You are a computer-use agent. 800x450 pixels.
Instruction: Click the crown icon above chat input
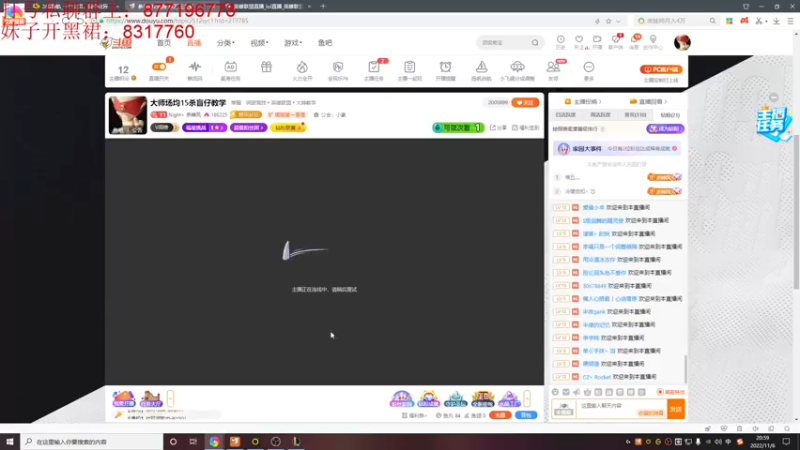(587, 392)
